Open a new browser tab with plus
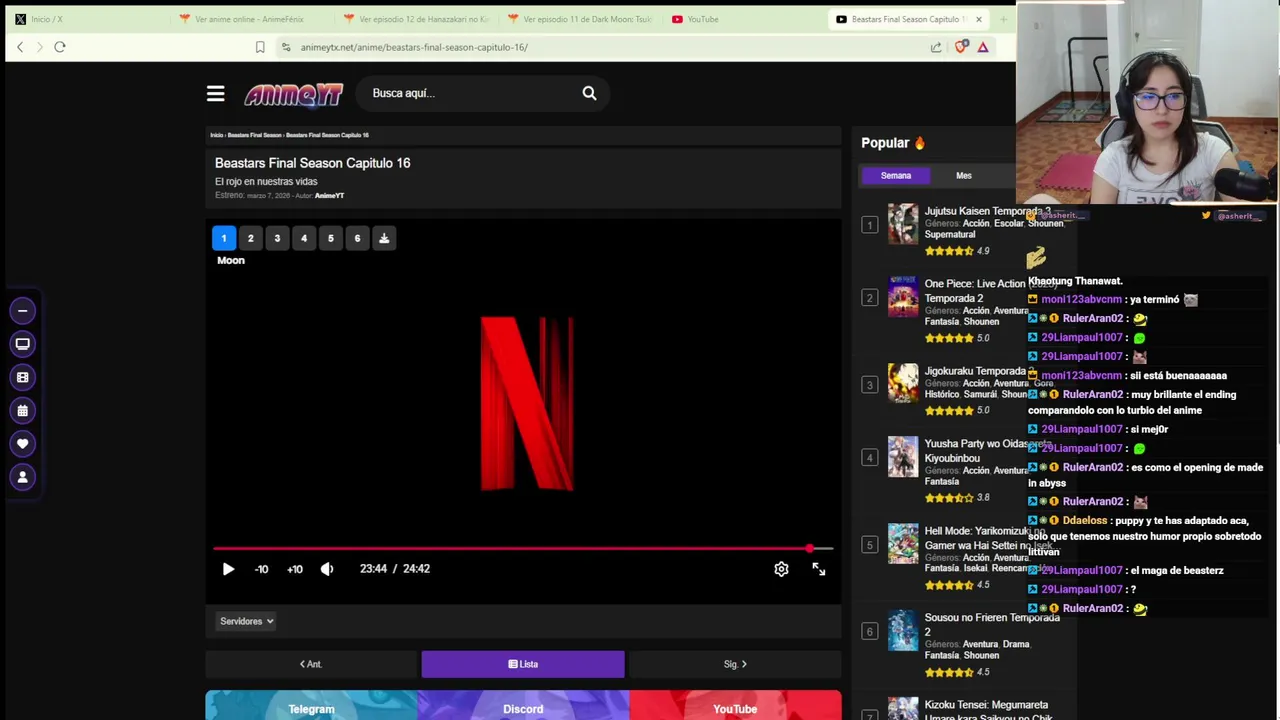Screen dimensions: 1280x720 tap(1003, 19)
